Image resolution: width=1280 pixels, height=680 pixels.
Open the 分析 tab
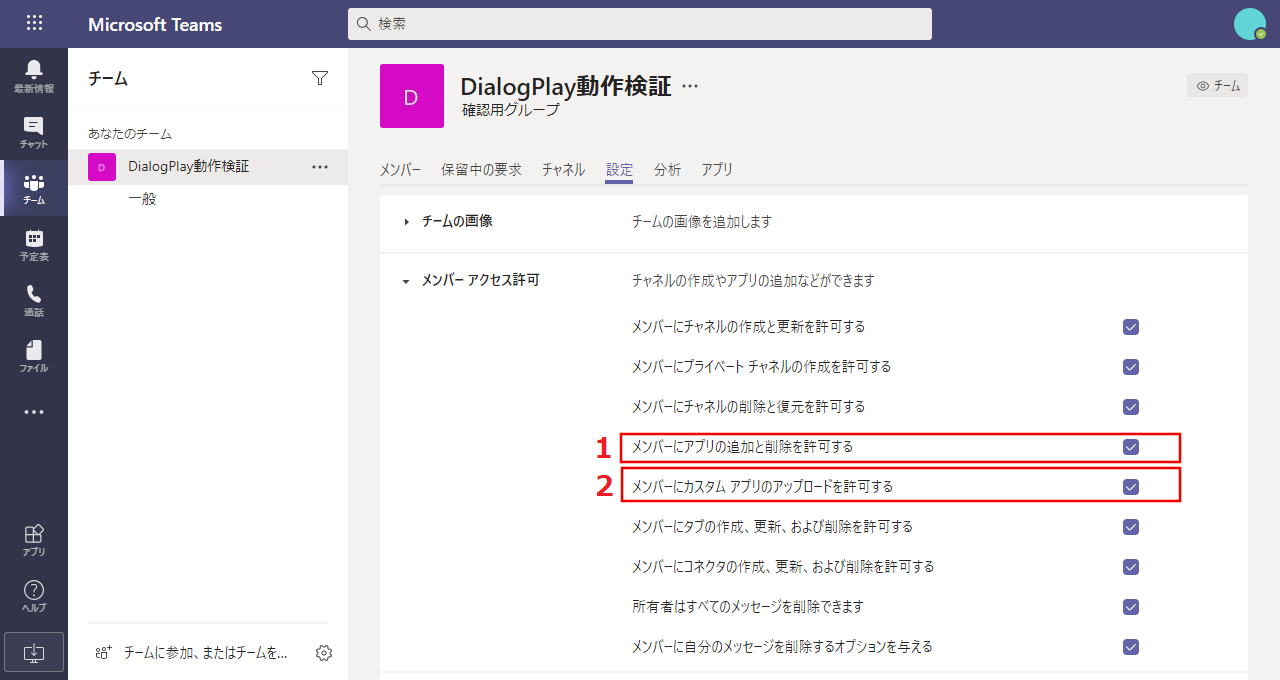668,170
